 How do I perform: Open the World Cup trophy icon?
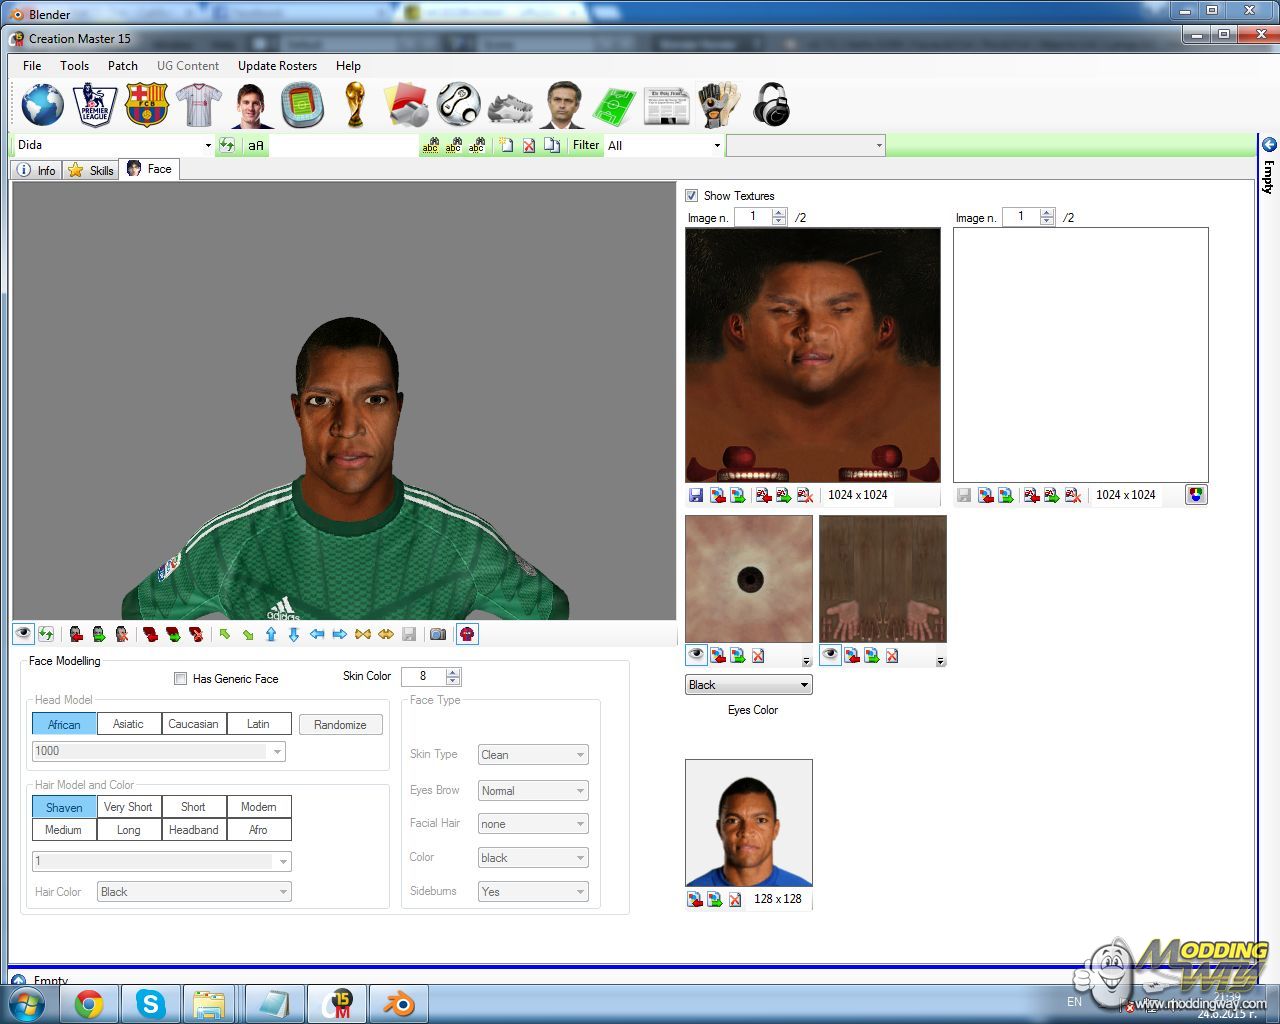[x=354, y=105]
